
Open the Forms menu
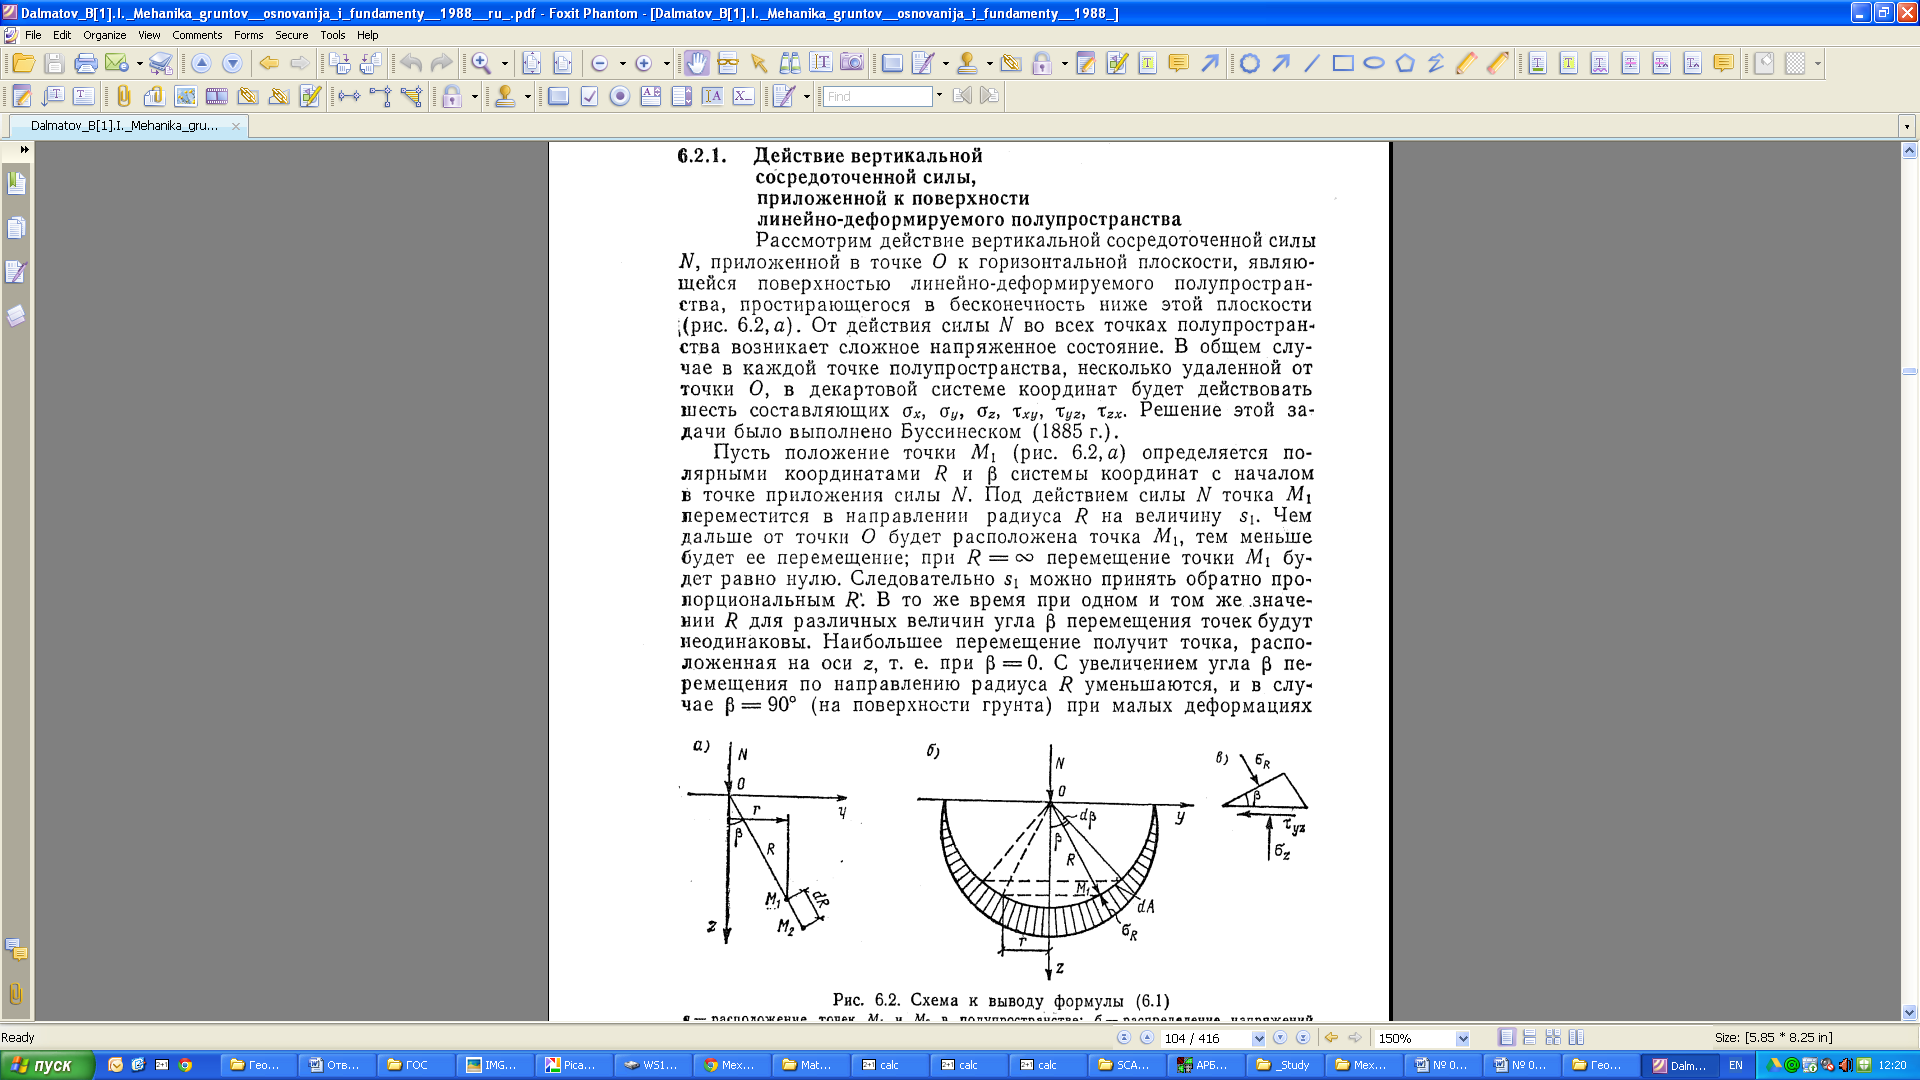(248, 35)
